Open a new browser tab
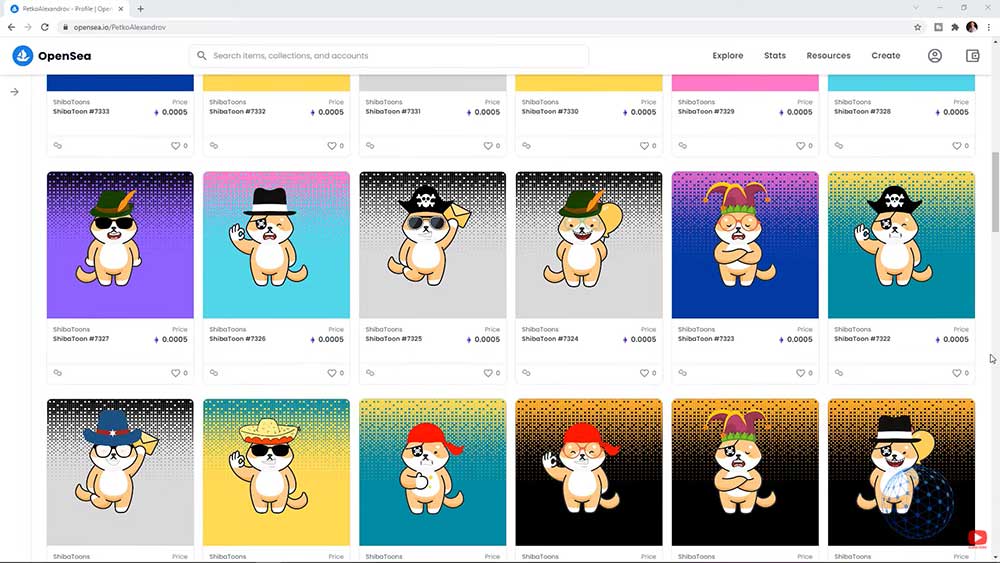1000x563 pixels. pos(140,9)
